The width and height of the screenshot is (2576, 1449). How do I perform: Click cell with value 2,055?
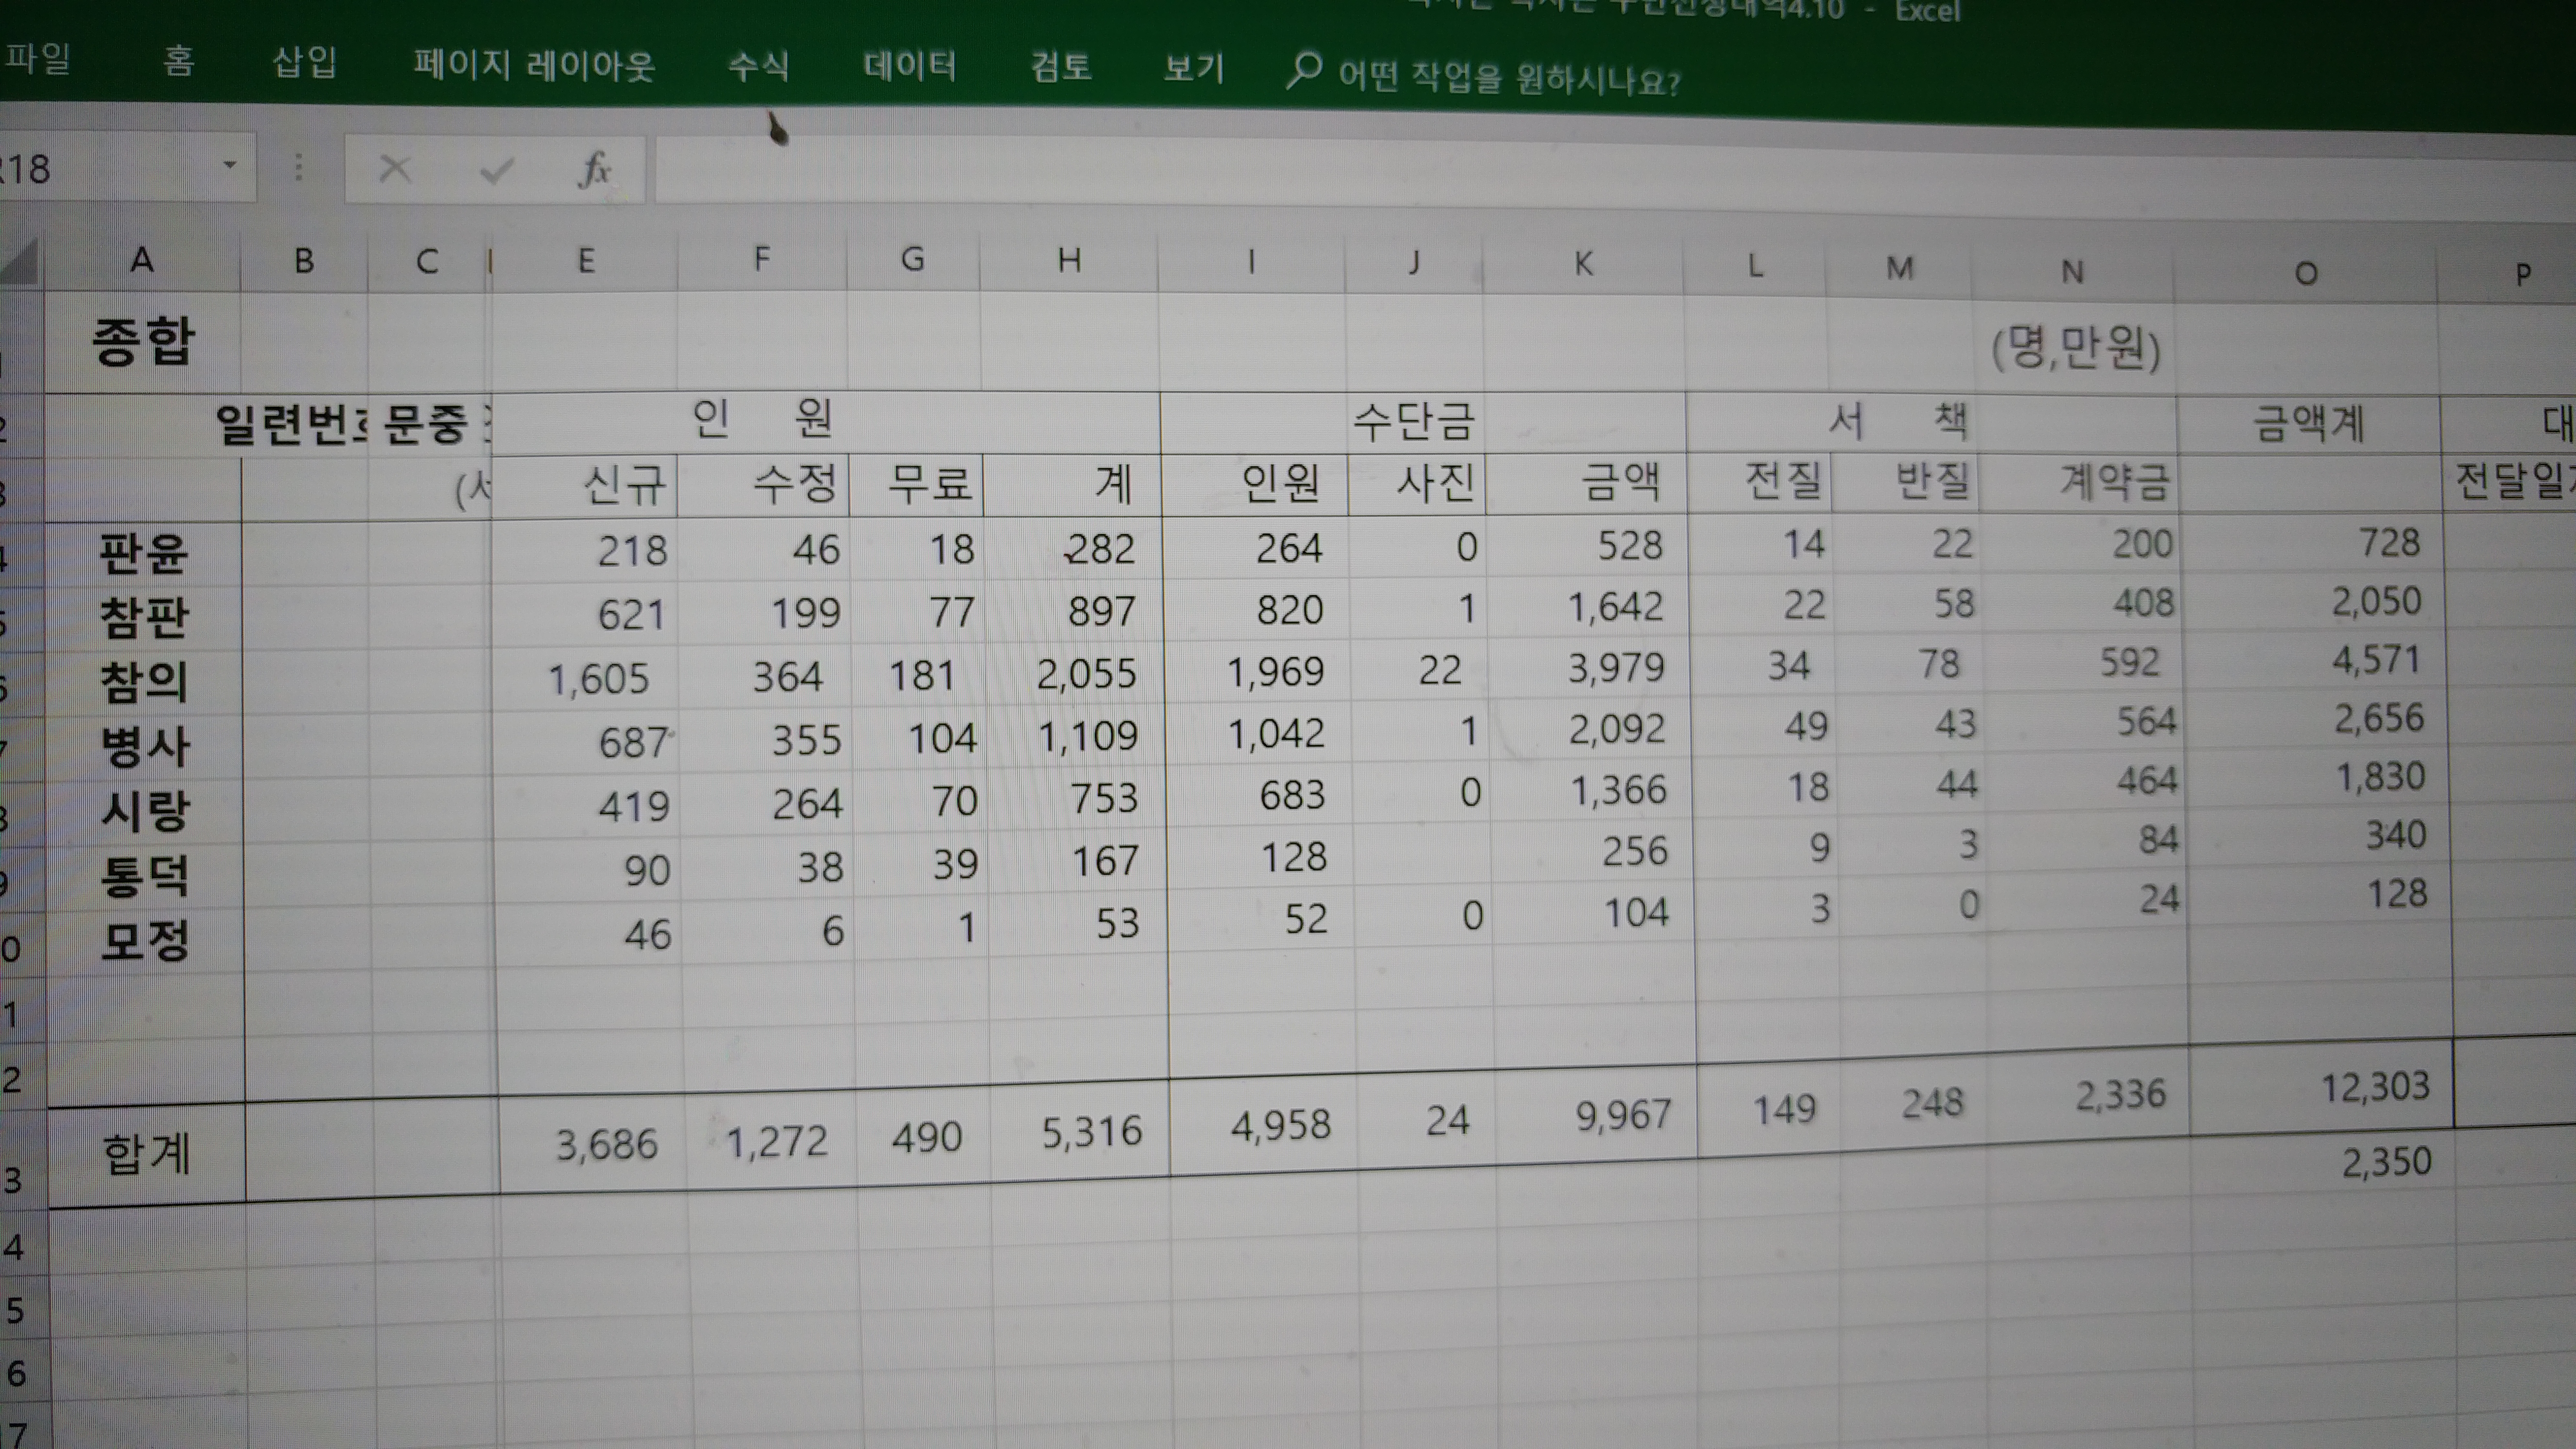coord(1075,674)
